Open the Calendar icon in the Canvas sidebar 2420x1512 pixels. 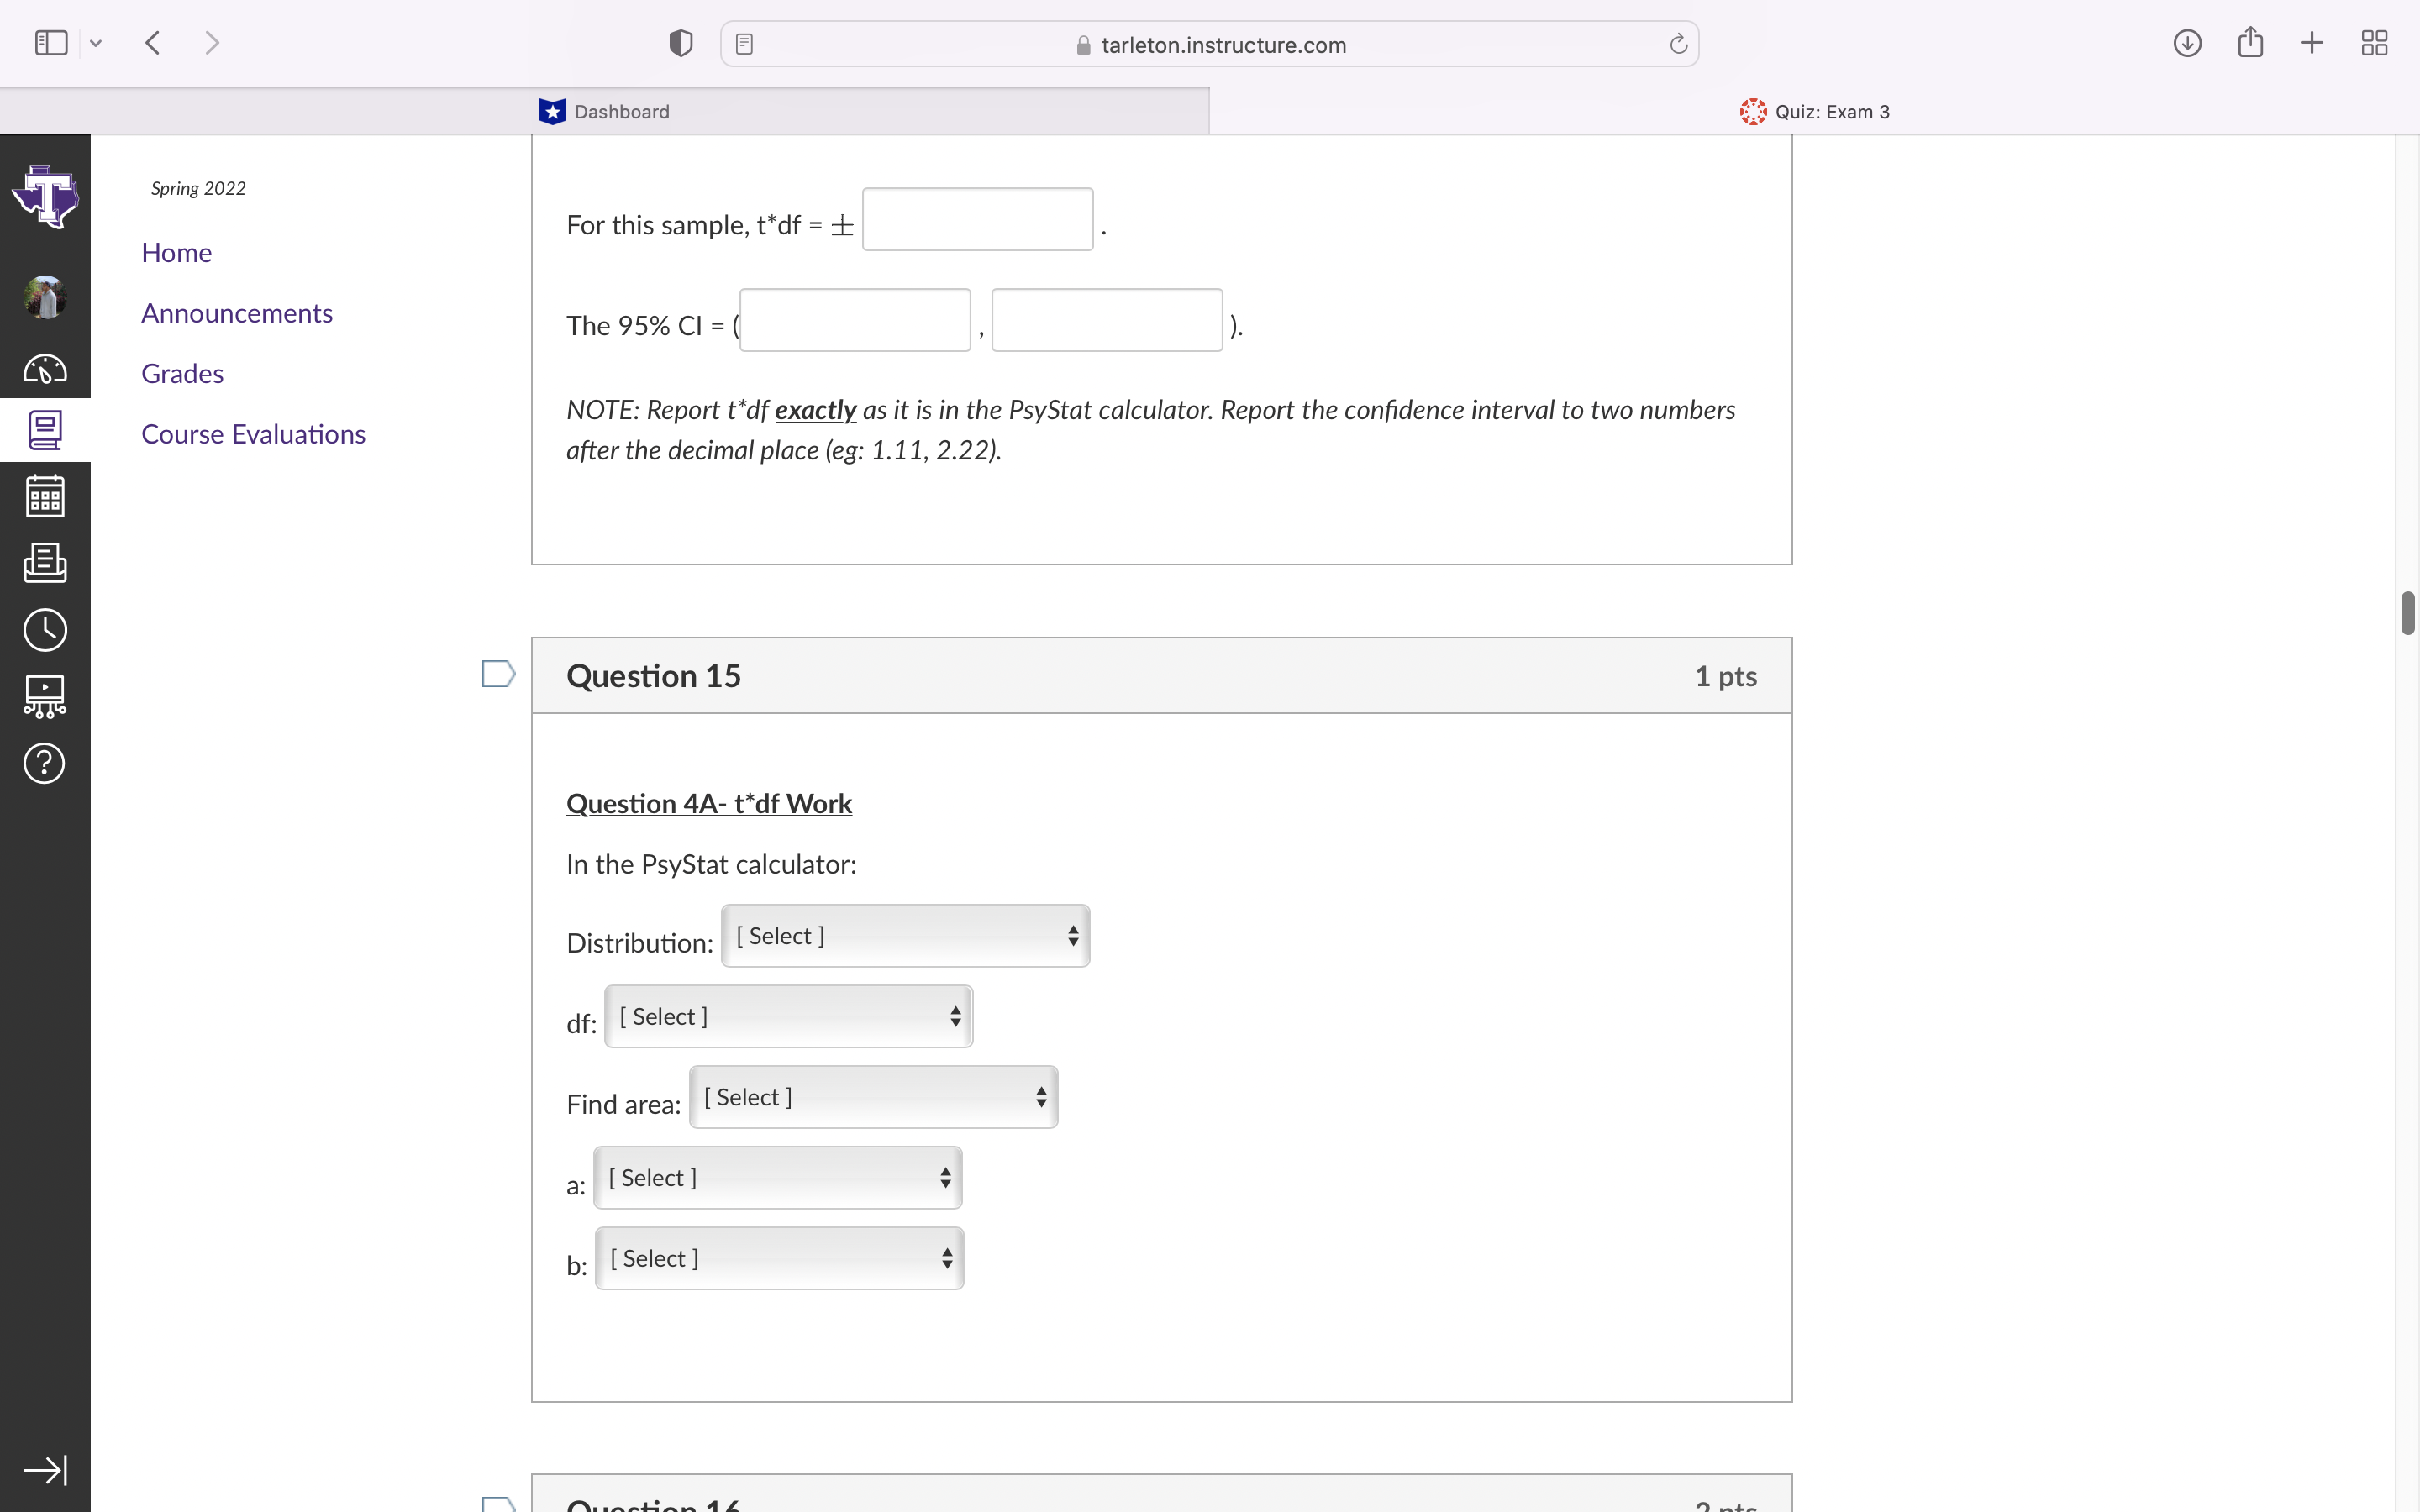pyautogui.click(x=44, y=496)
